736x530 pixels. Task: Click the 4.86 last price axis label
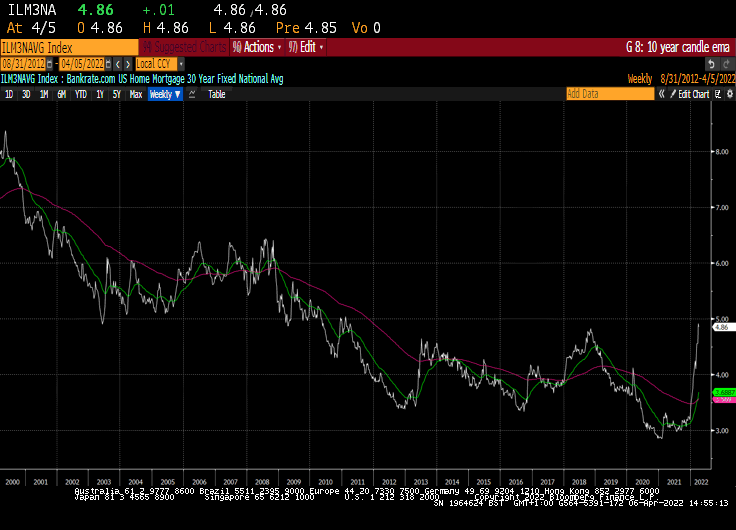pos(723,327)
